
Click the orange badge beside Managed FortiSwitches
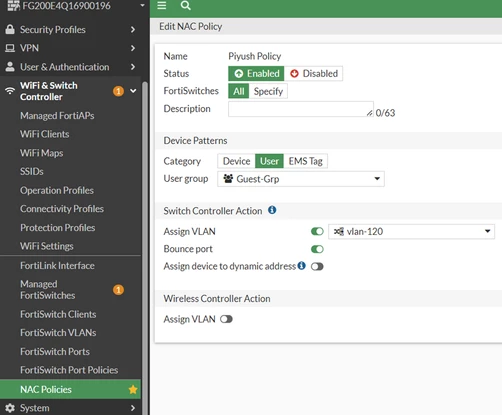[x=118, y=290]
